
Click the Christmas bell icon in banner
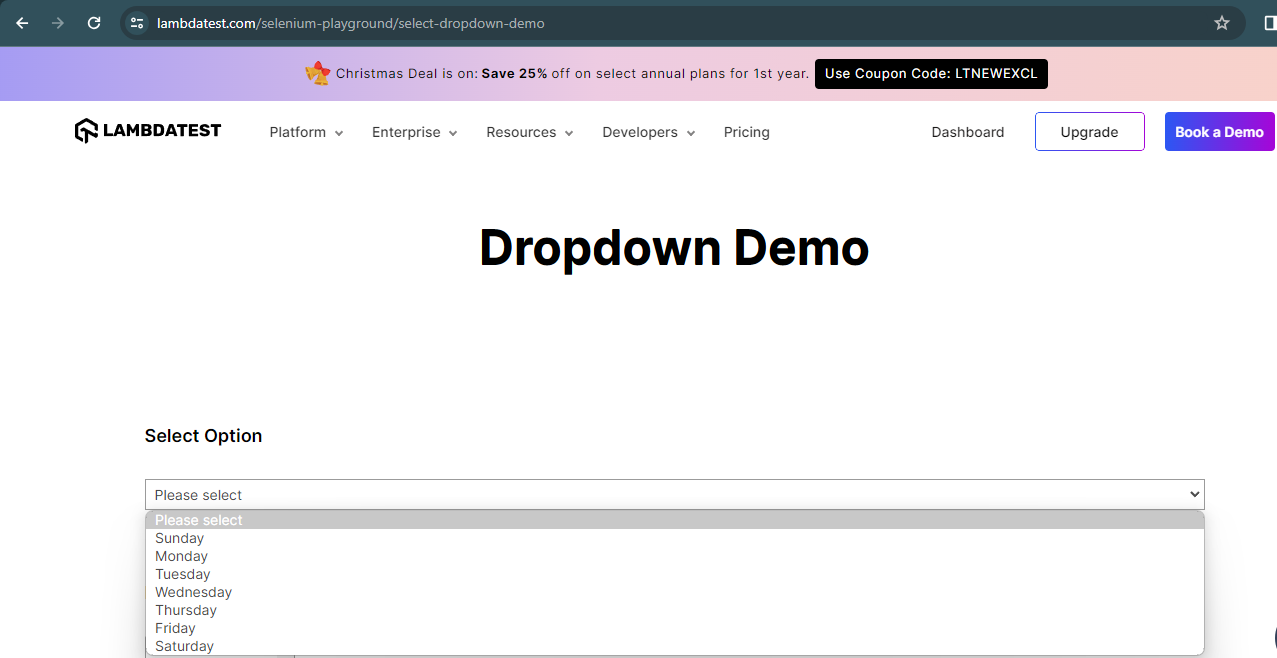318,74
